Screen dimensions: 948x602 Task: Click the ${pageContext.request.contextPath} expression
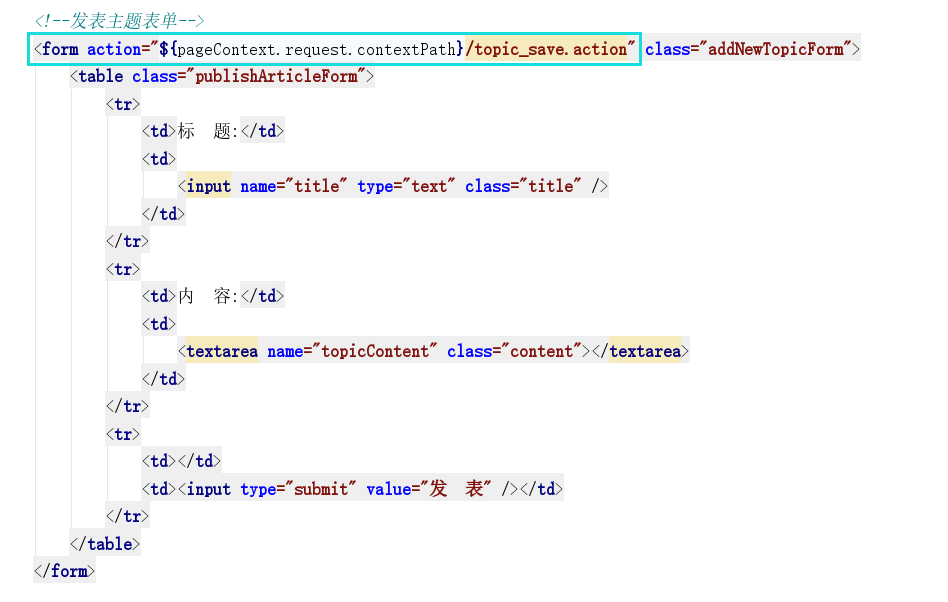coord(311,49)
